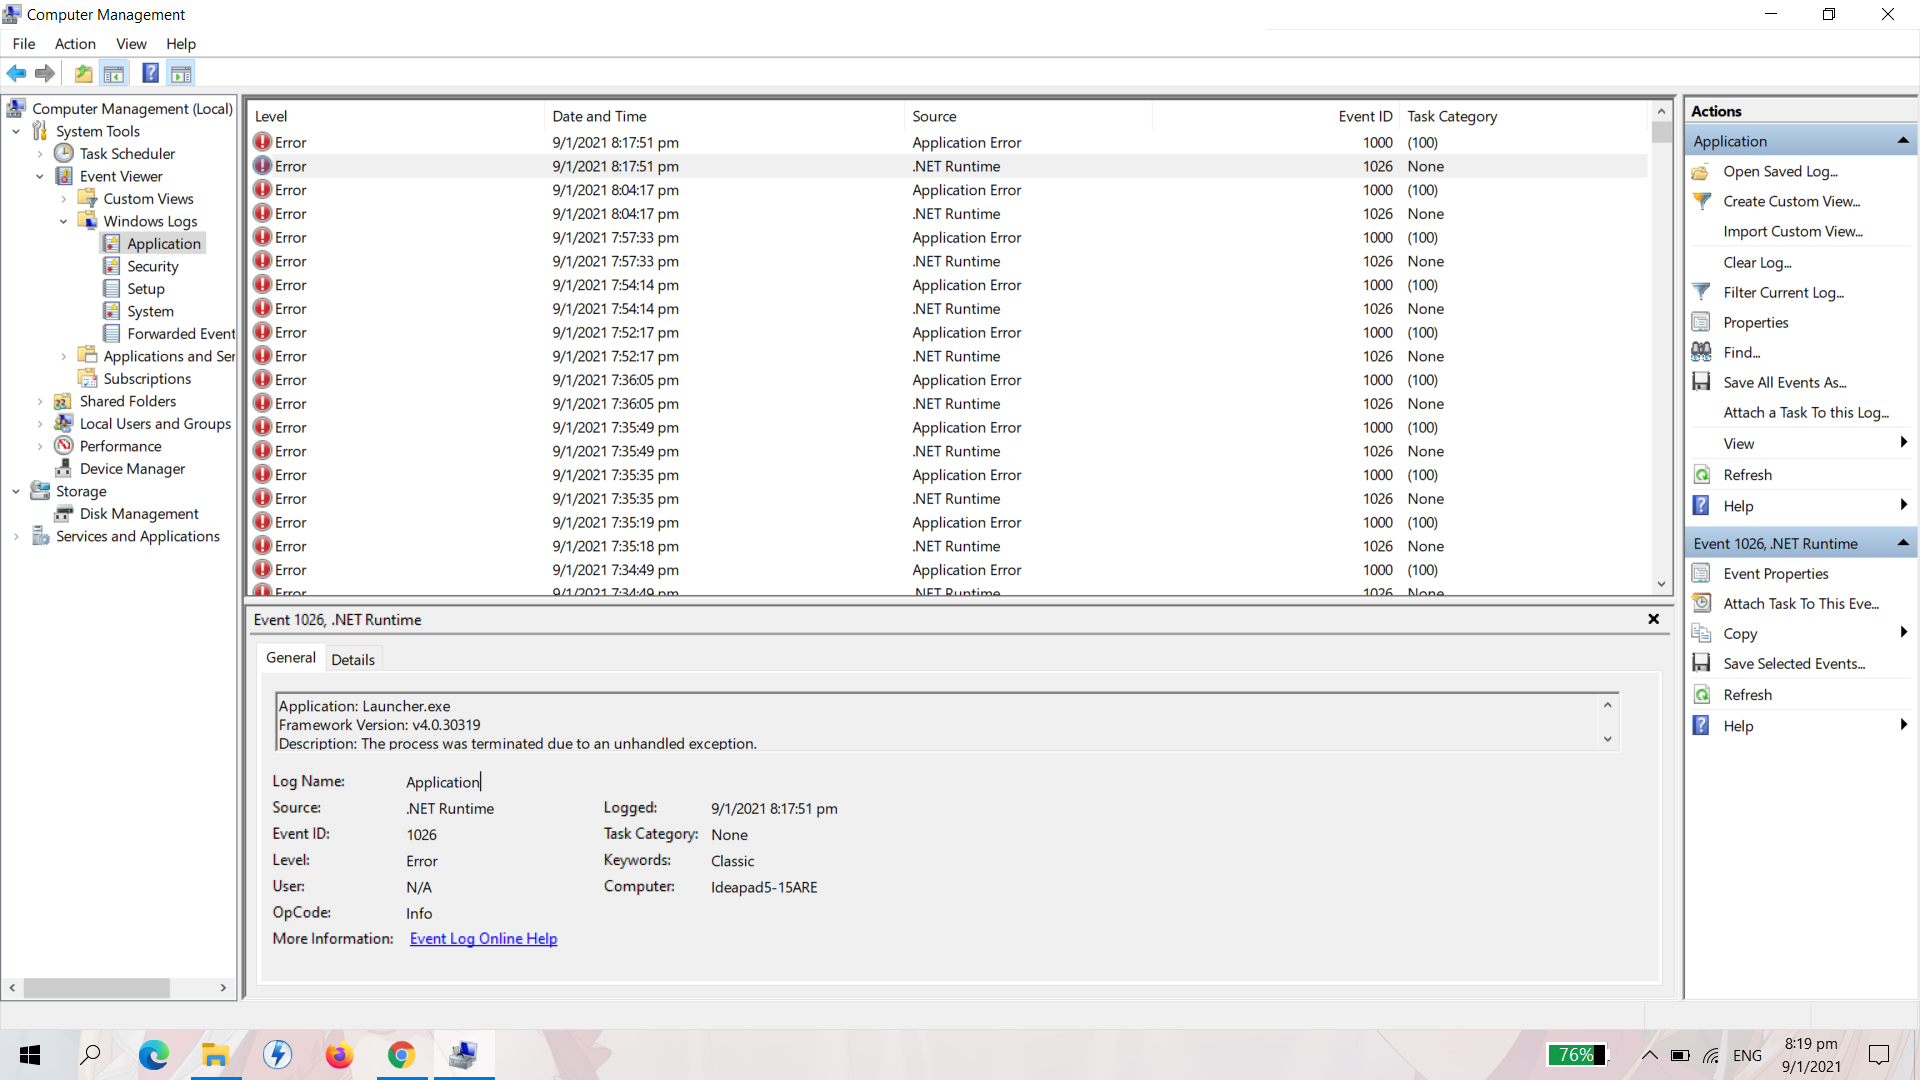
Task: Click the Back arrow toolbar icon
Action: click(17, 73)
